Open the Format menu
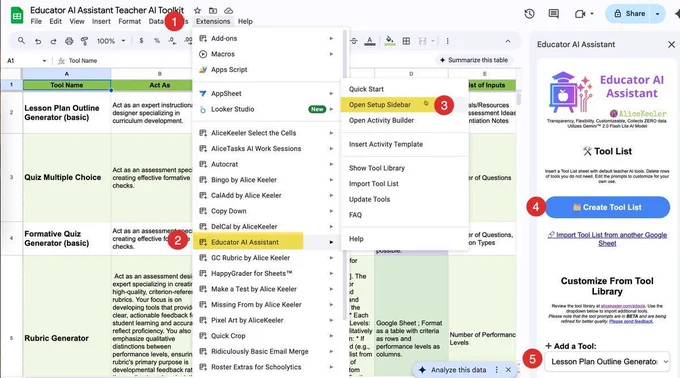 click(129, 21)
